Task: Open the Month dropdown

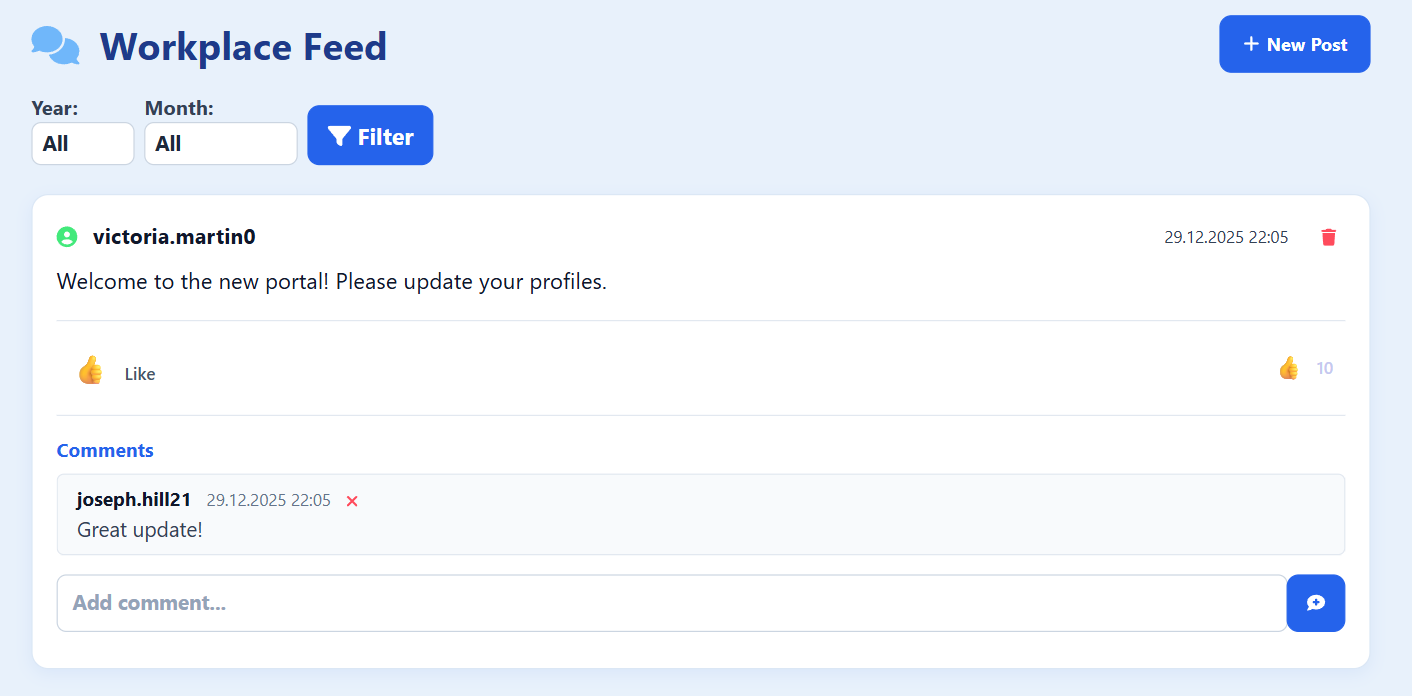Action: point(221,143)
